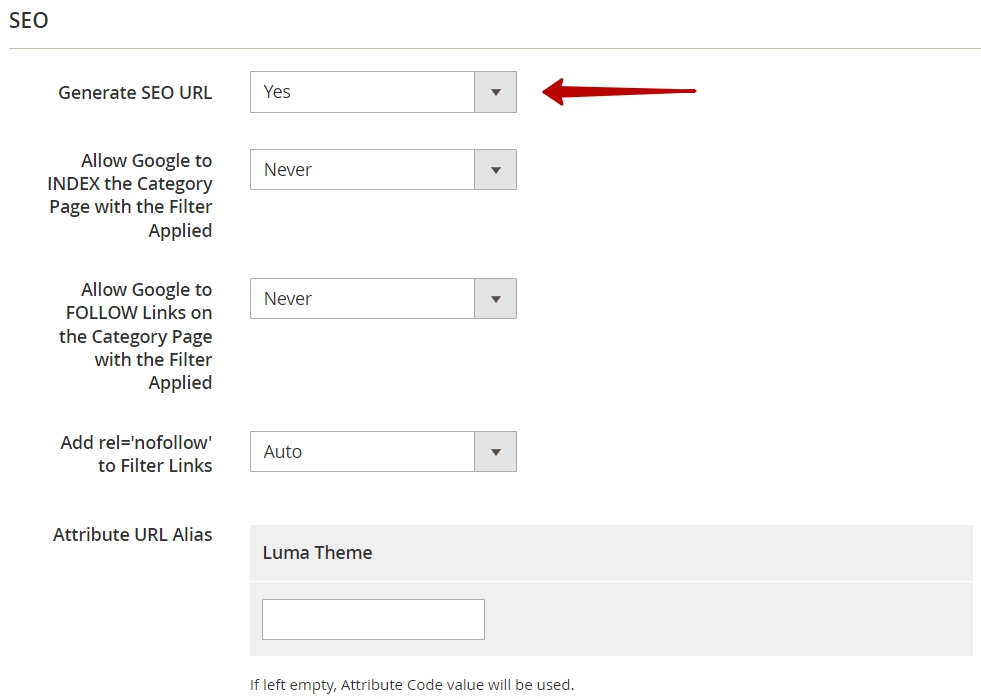The width and height of the screenshot is (981, 699).
Task: Click the Add rel='nofollow' to Filter Links label
Action: coord(136,454)
